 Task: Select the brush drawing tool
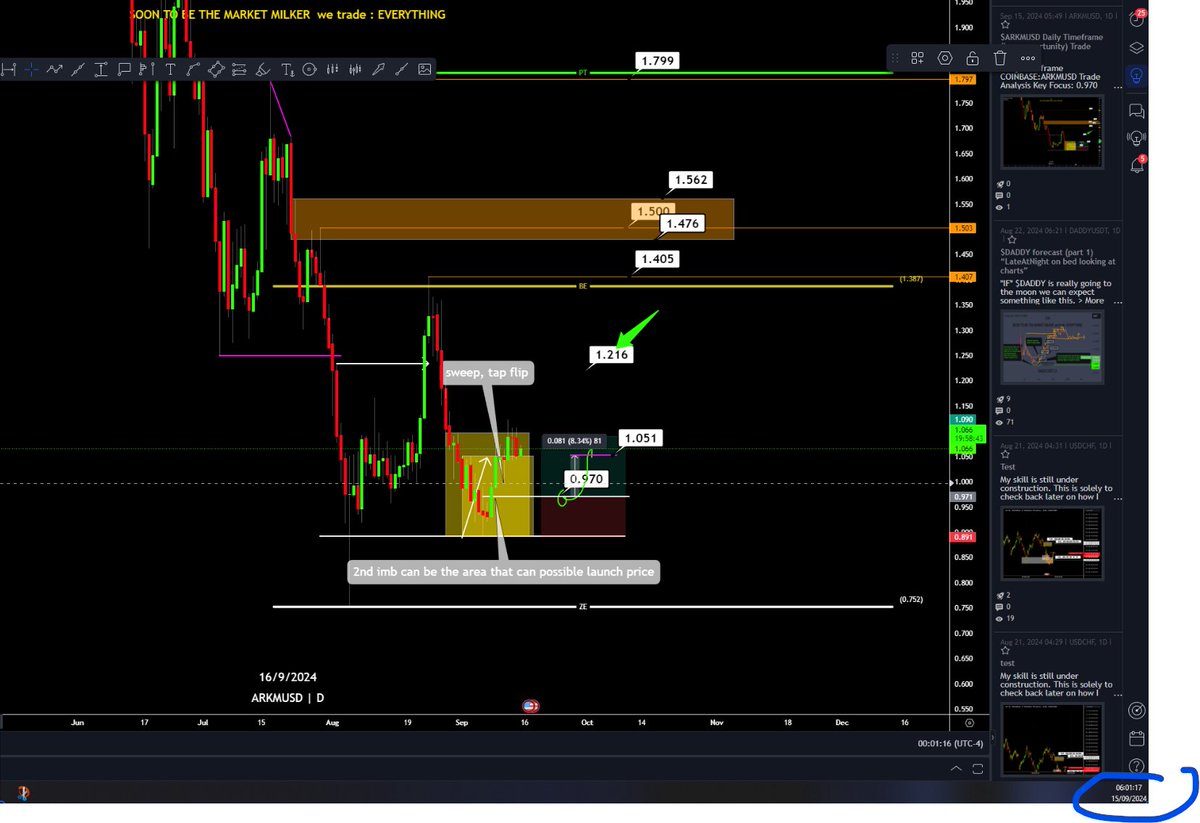[x=263, y=69]
